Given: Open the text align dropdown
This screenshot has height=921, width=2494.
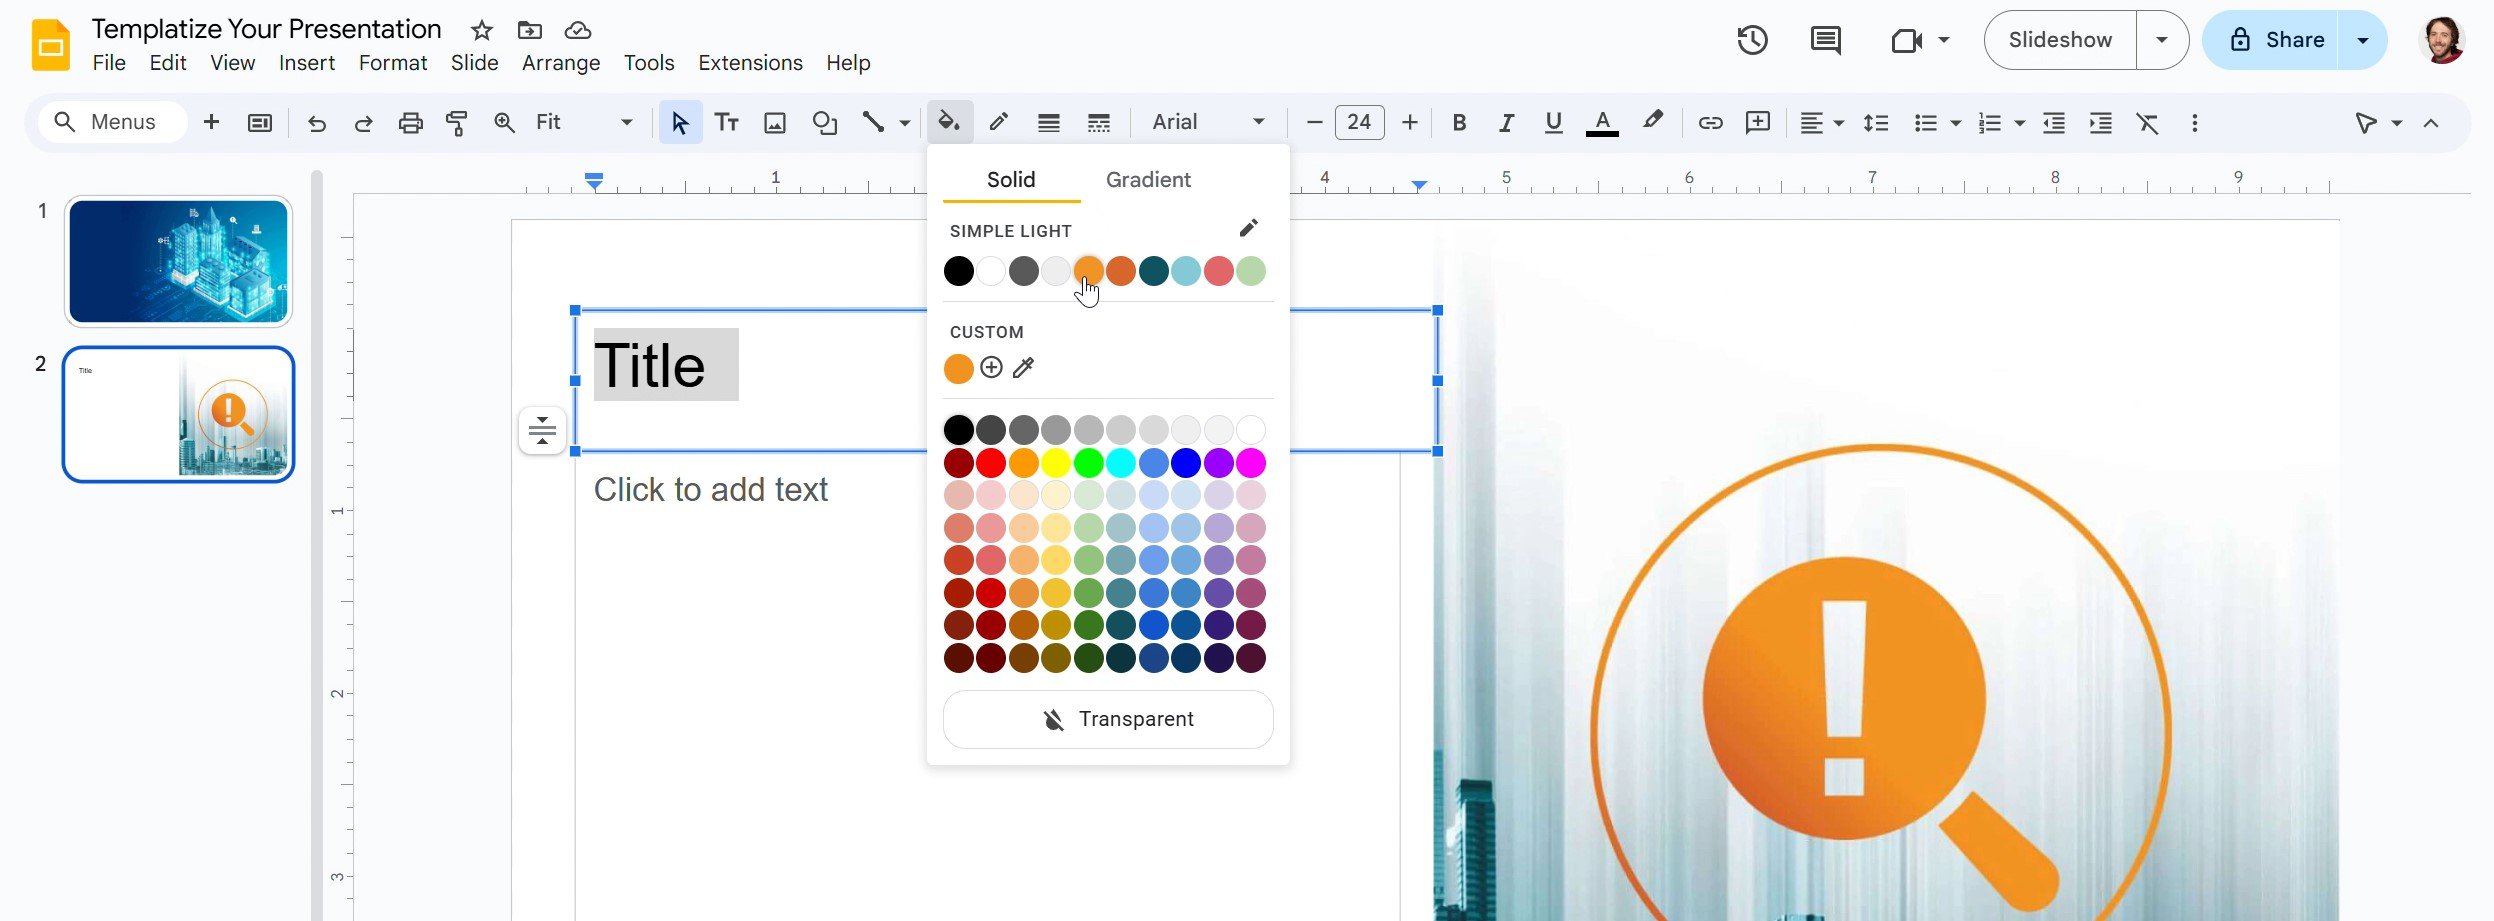Looking at the screenshot, I should click(1821, 122).
